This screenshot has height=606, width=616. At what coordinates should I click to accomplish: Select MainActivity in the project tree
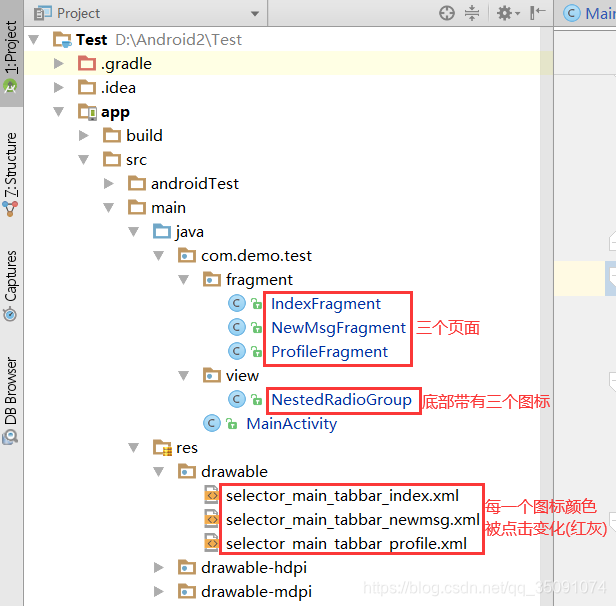(x=292, y=424)
